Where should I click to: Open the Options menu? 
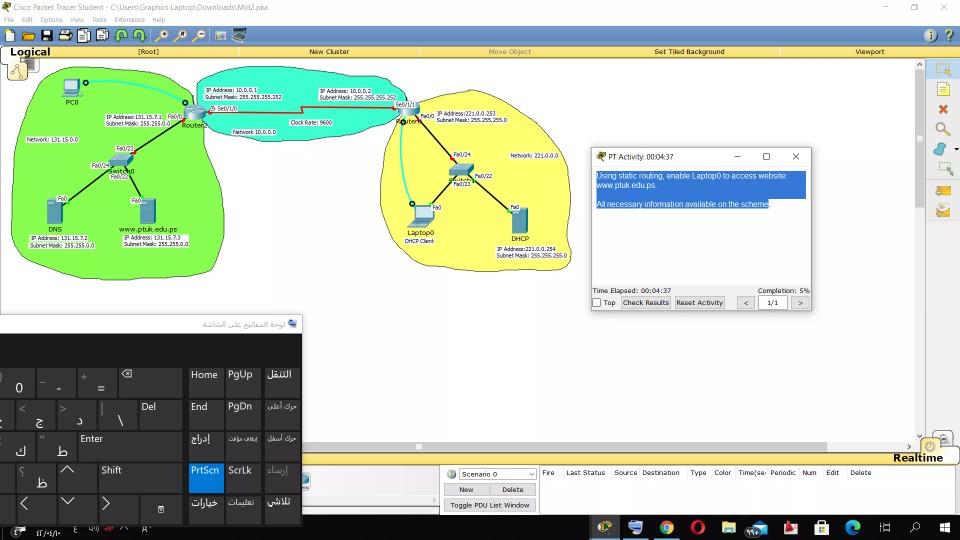(51, 20)
